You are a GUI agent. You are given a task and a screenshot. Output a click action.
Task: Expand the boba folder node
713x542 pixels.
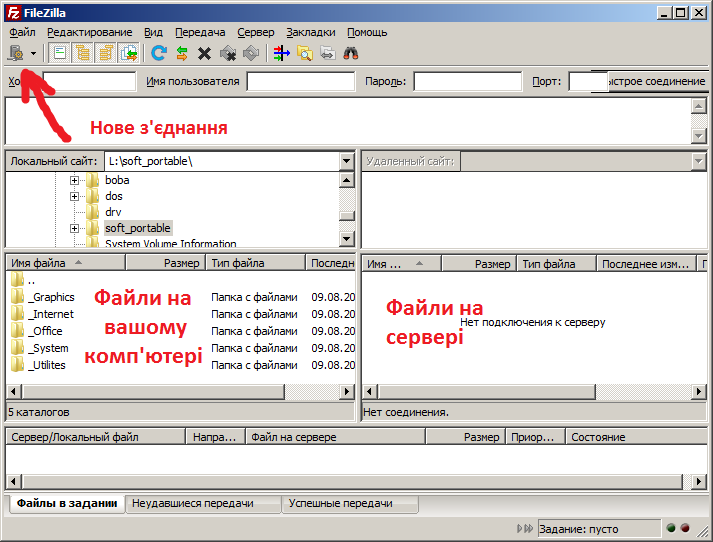coord(74,181)
